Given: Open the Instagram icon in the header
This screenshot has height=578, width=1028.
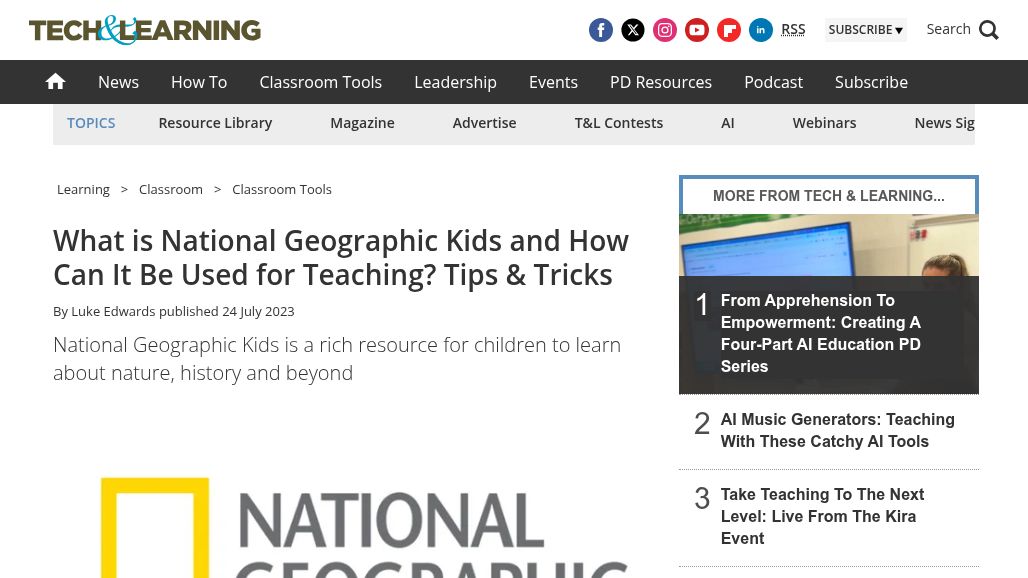Looking at the screenshot, I should (664, 30).
